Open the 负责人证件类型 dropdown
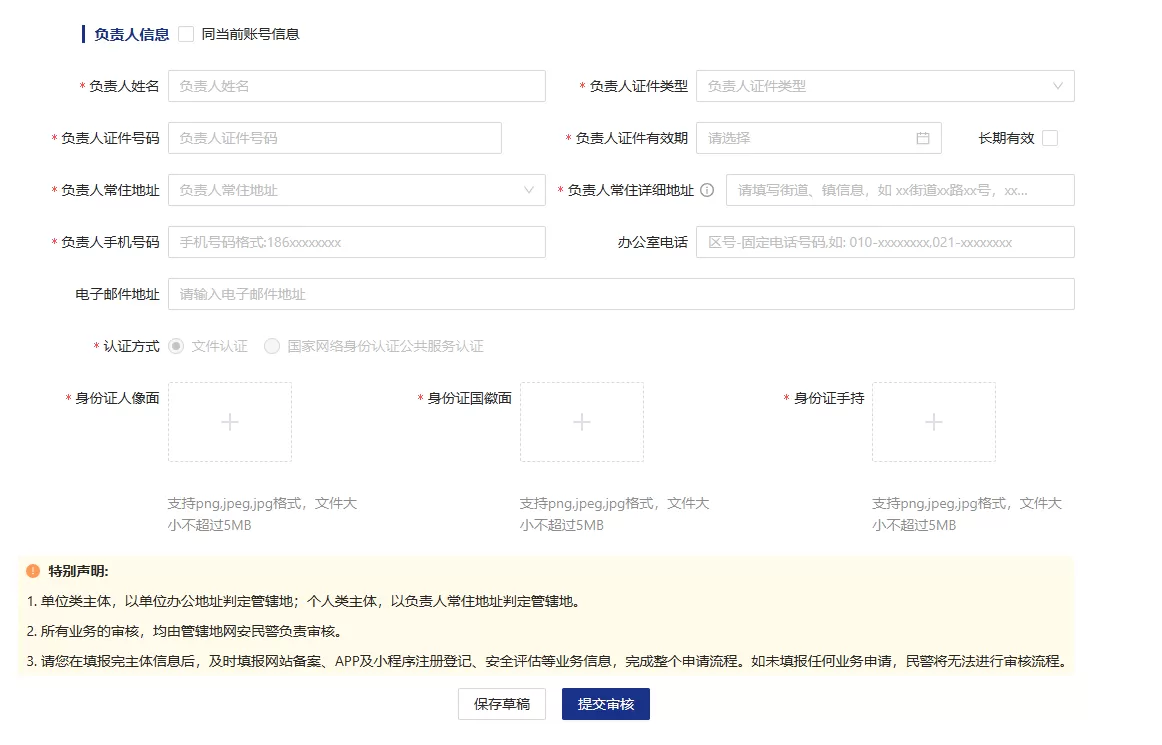The height and width of the screenshot is (745, 1162). coord(885,86)
